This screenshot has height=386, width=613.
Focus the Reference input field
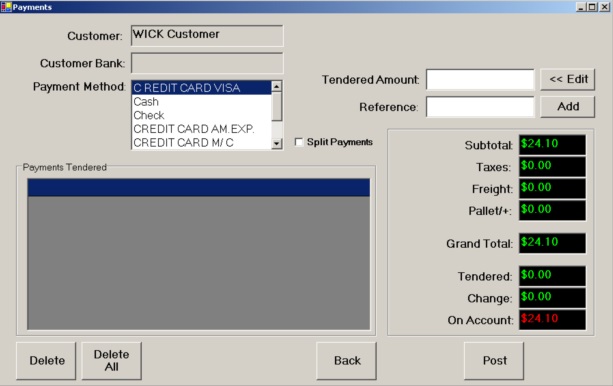[x=480, y=107]
